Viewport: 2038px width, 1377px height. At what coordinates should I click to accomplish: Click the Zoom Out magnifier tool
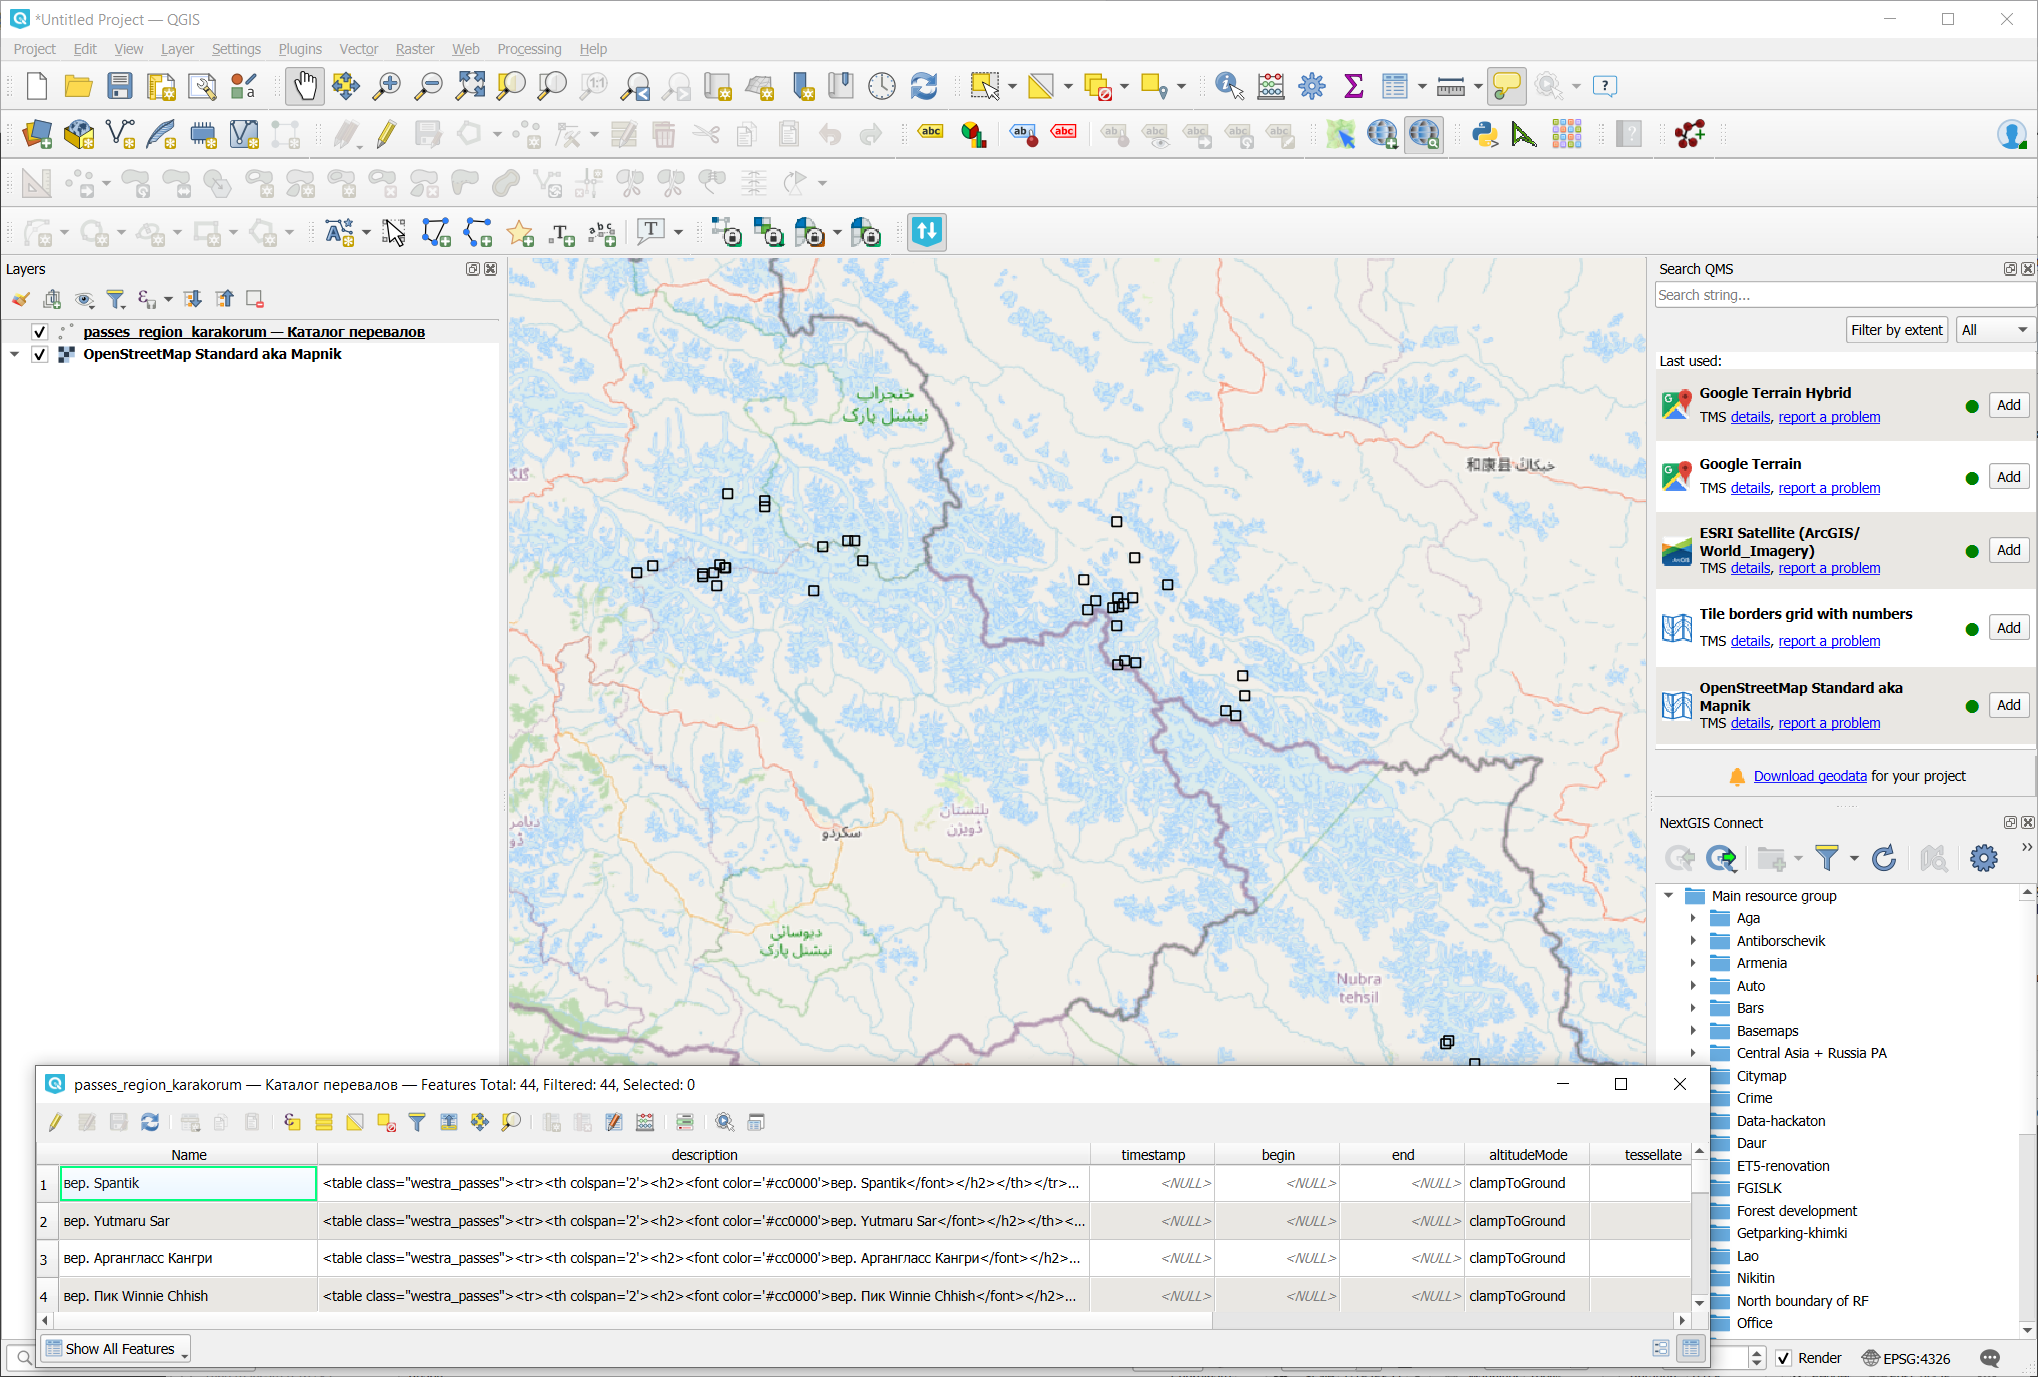(428, 86)
